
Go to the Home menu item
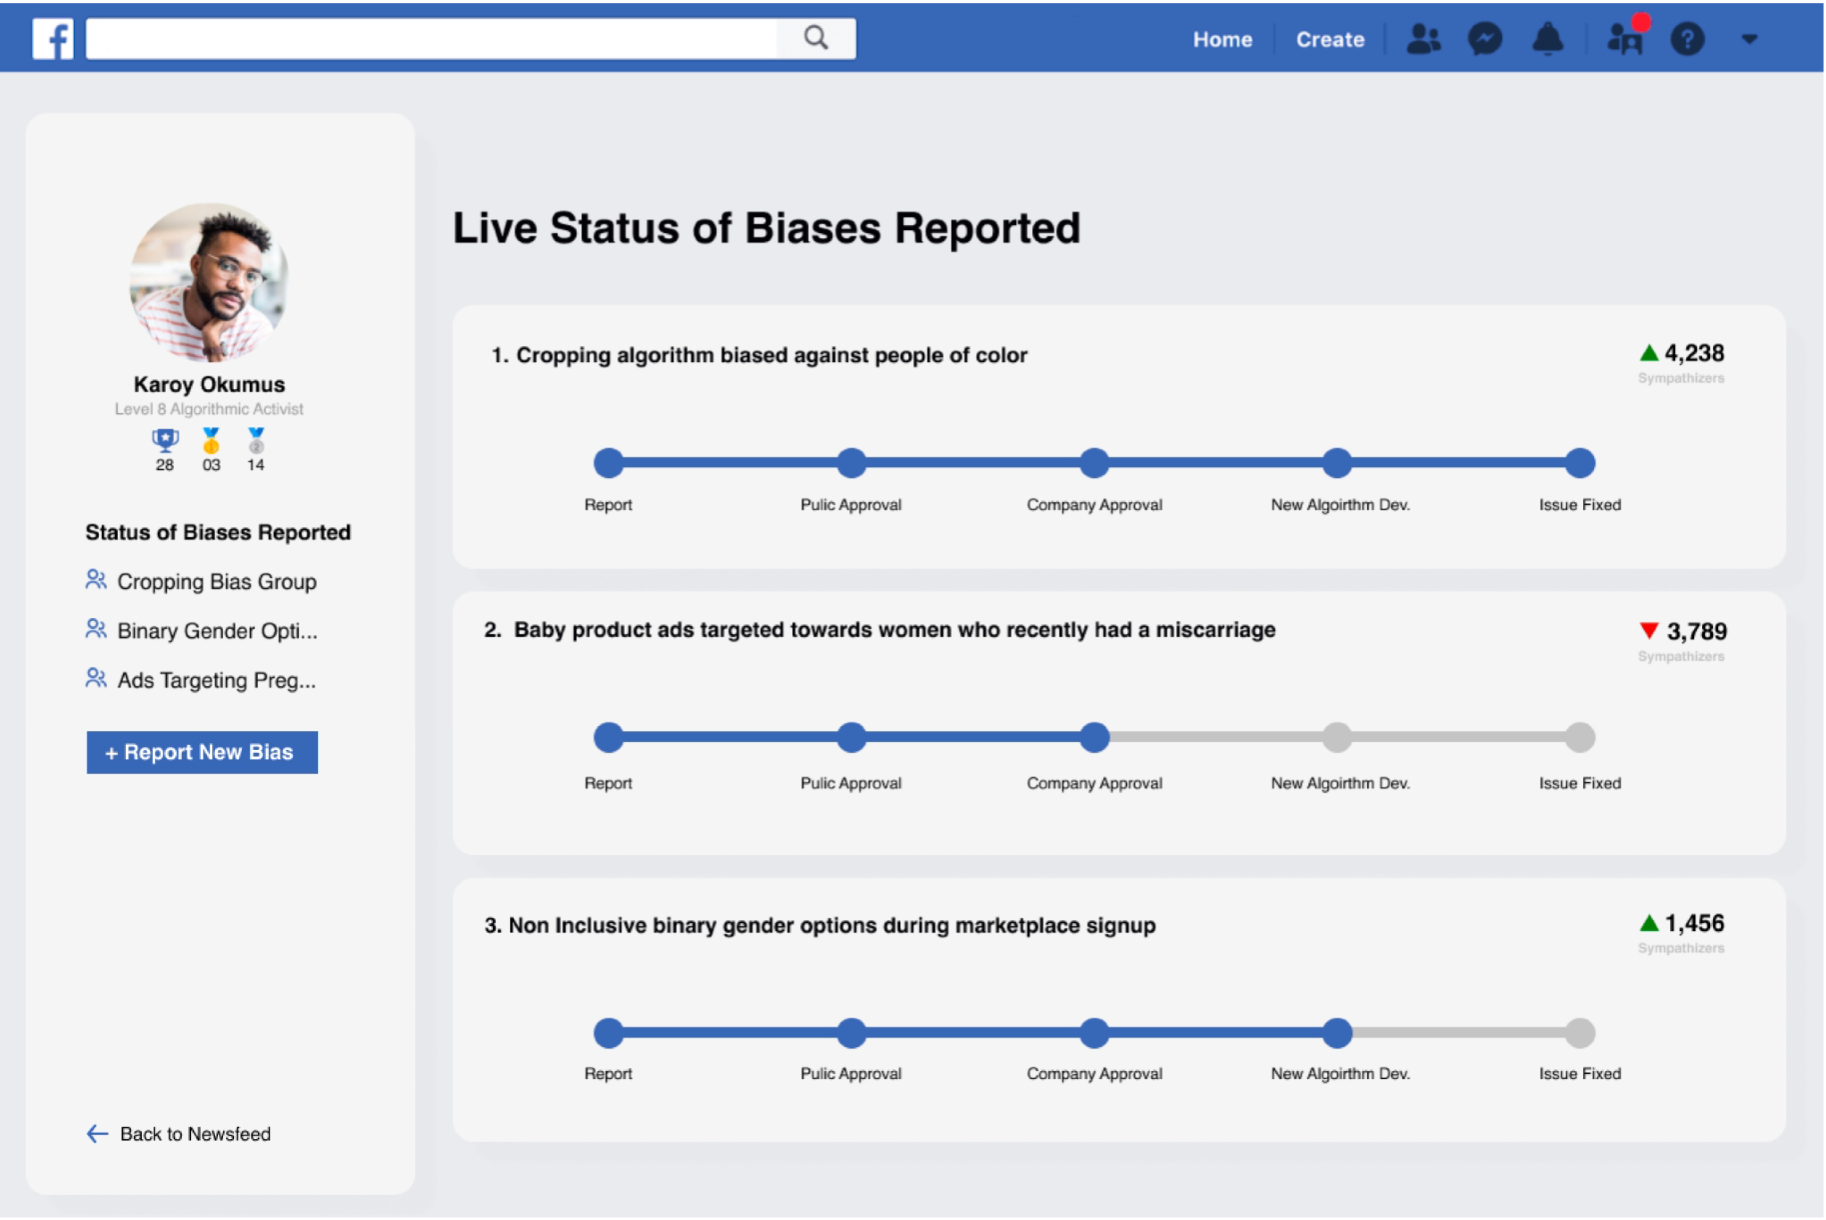1222,39
